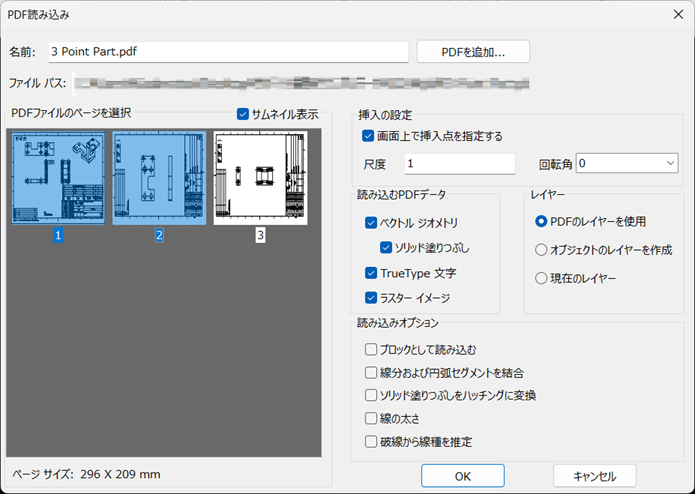This screenshot has height=494, width=695.
Task: Select オブジェクトのレイヤーを作成 radio button
Action: [x=541, y=250]
